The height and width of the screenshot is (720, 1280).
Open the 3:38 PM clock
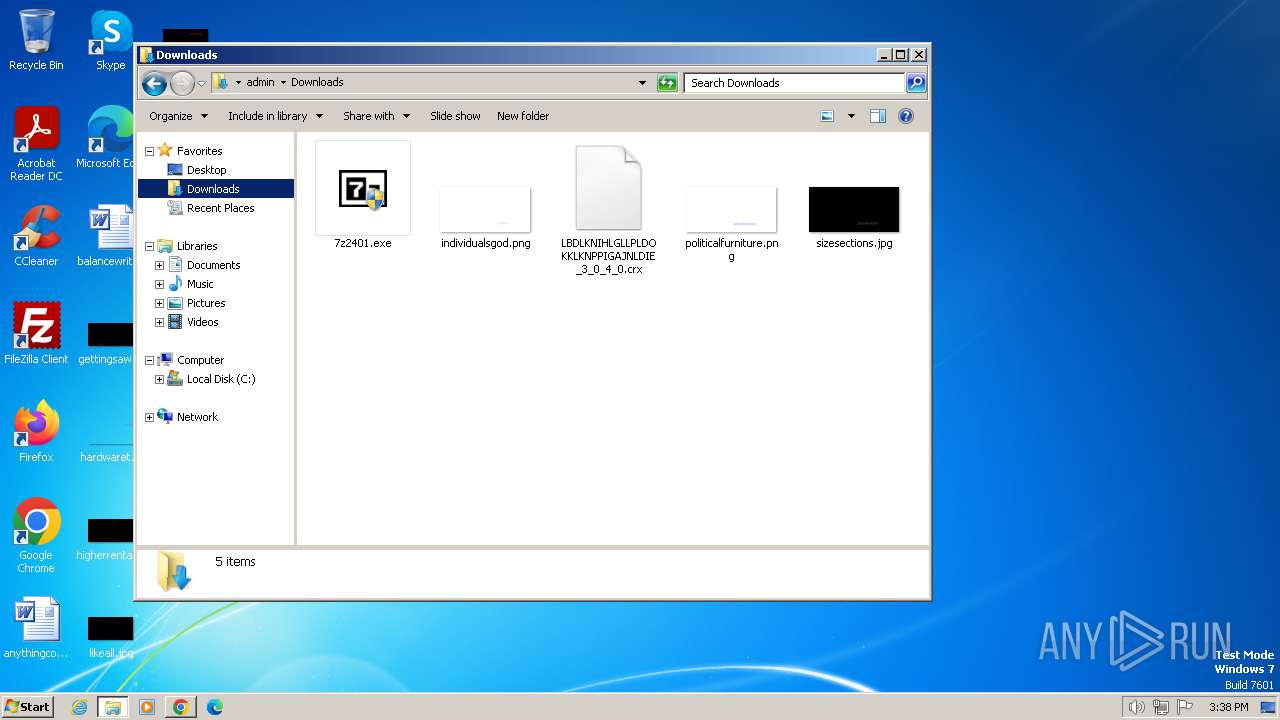[1228, 707]
